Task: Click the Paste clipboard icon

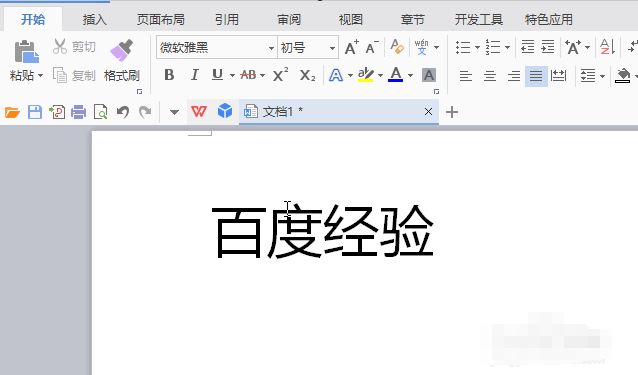Action: [x=27, y=52]
